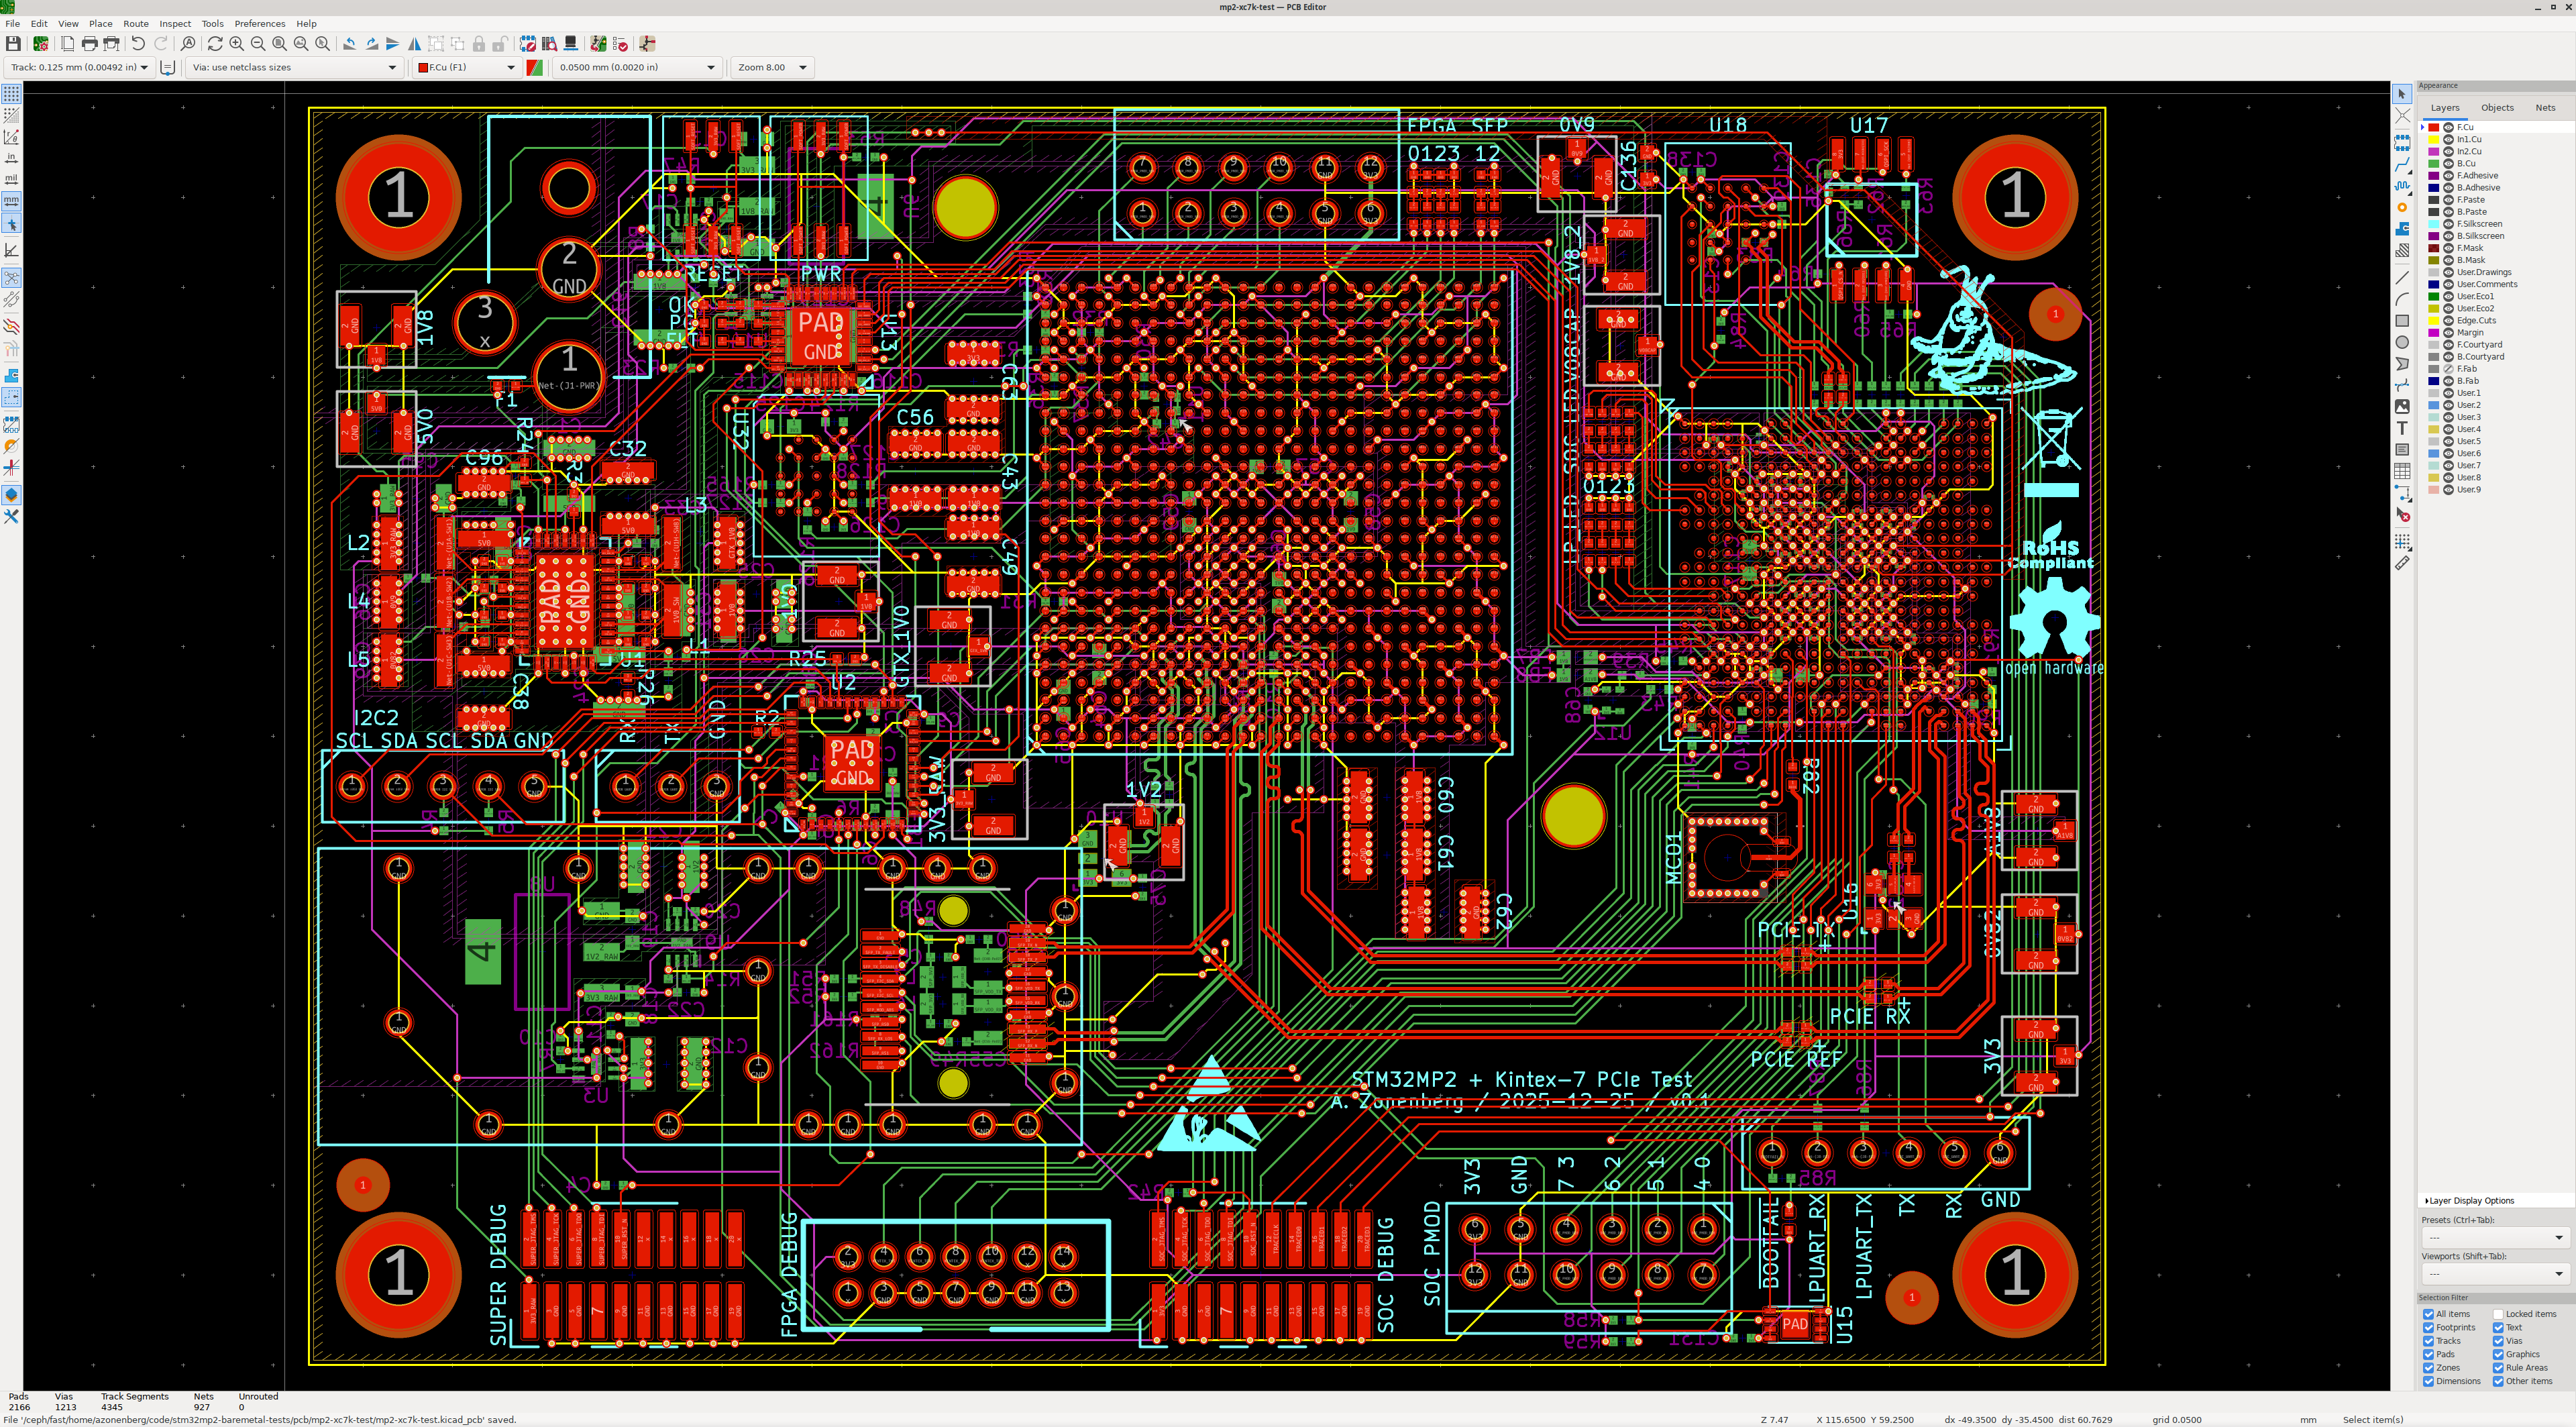This screenshot has height=1427, width=2576.
Task: Run the Design Rules Checker
Action: pos(620,44)
